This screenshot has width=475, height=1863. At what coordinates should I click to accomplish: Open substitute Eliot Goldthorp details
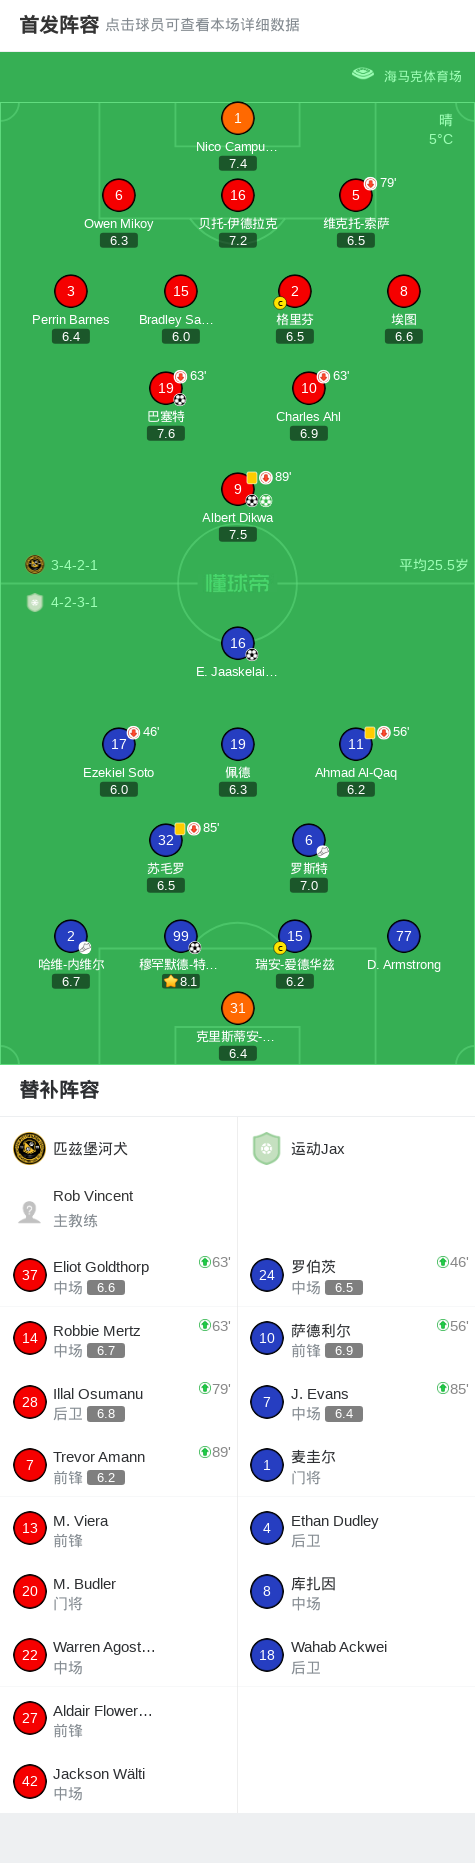click(x=118, y=1275)
